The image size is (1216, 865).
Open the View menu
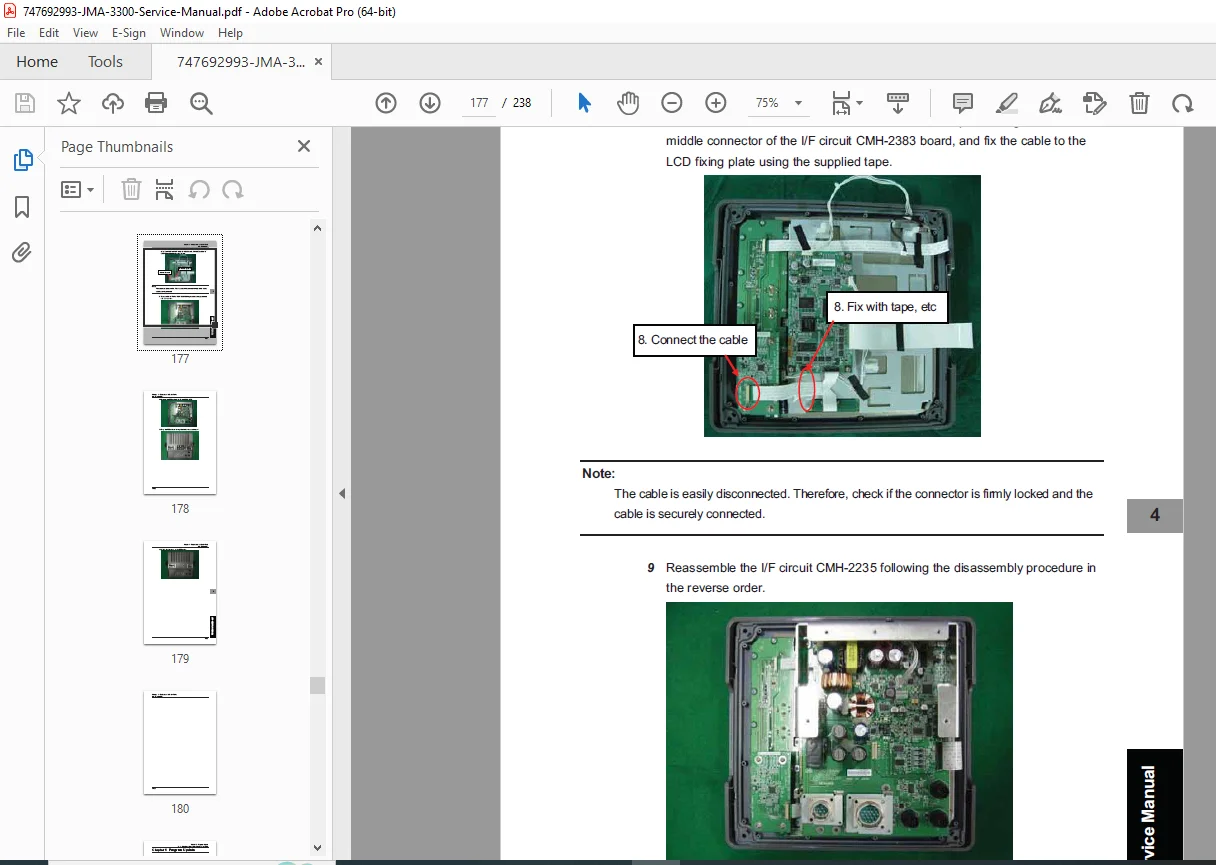tap(86, 33)
